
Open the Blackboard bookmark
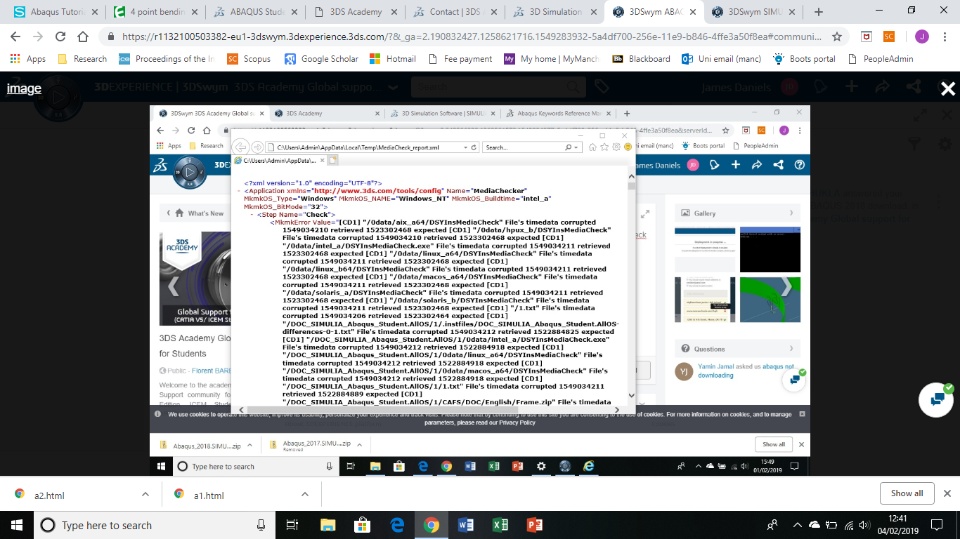click(x=641, y=59)
